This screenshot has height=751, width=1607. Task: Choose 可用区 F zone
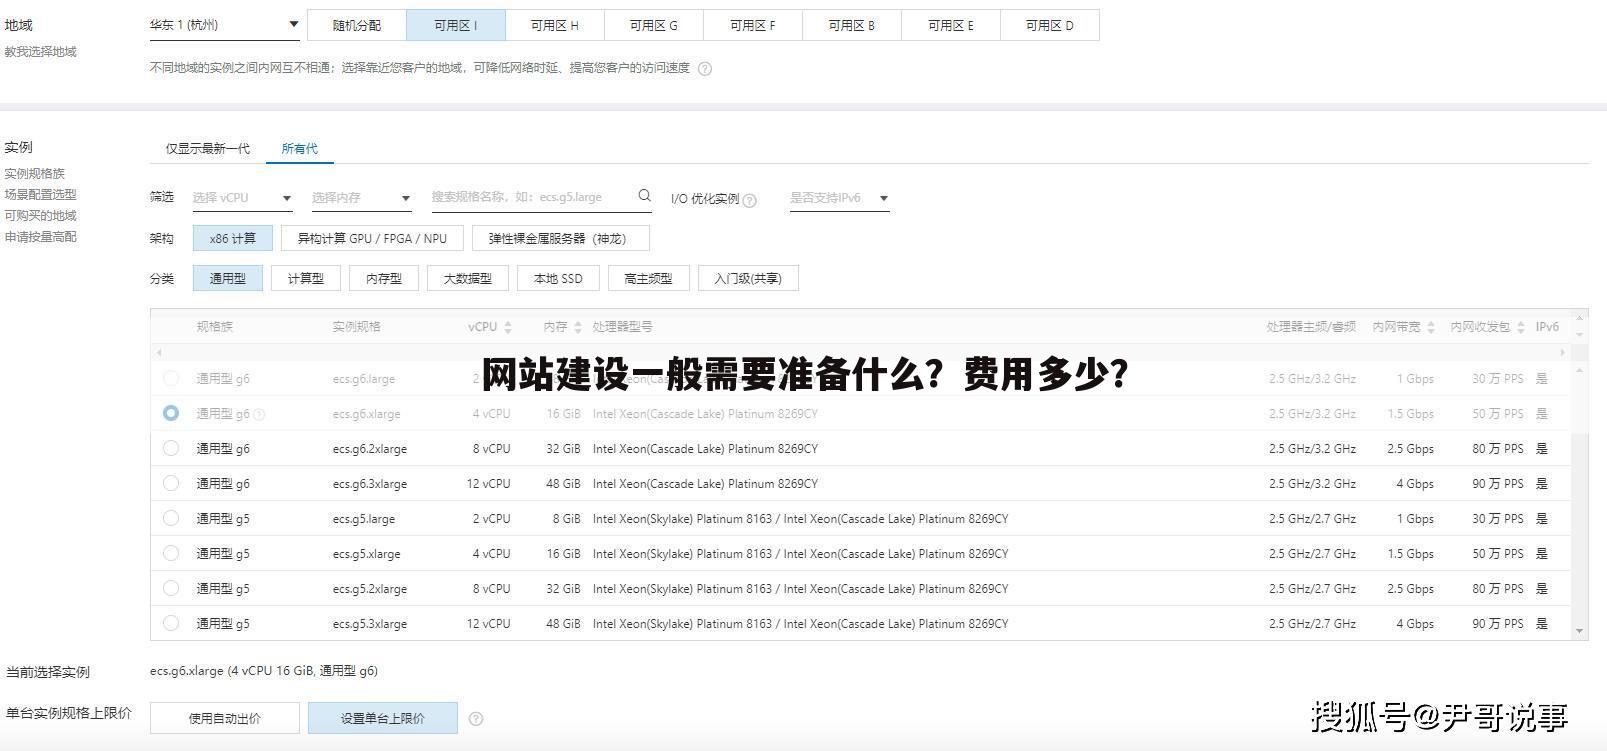tap(753, 25)
